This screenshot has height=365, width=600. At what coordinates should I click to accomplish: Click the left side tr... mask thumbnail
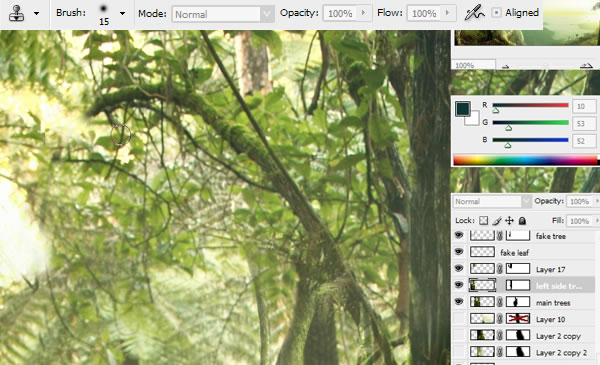coord(518,285)
